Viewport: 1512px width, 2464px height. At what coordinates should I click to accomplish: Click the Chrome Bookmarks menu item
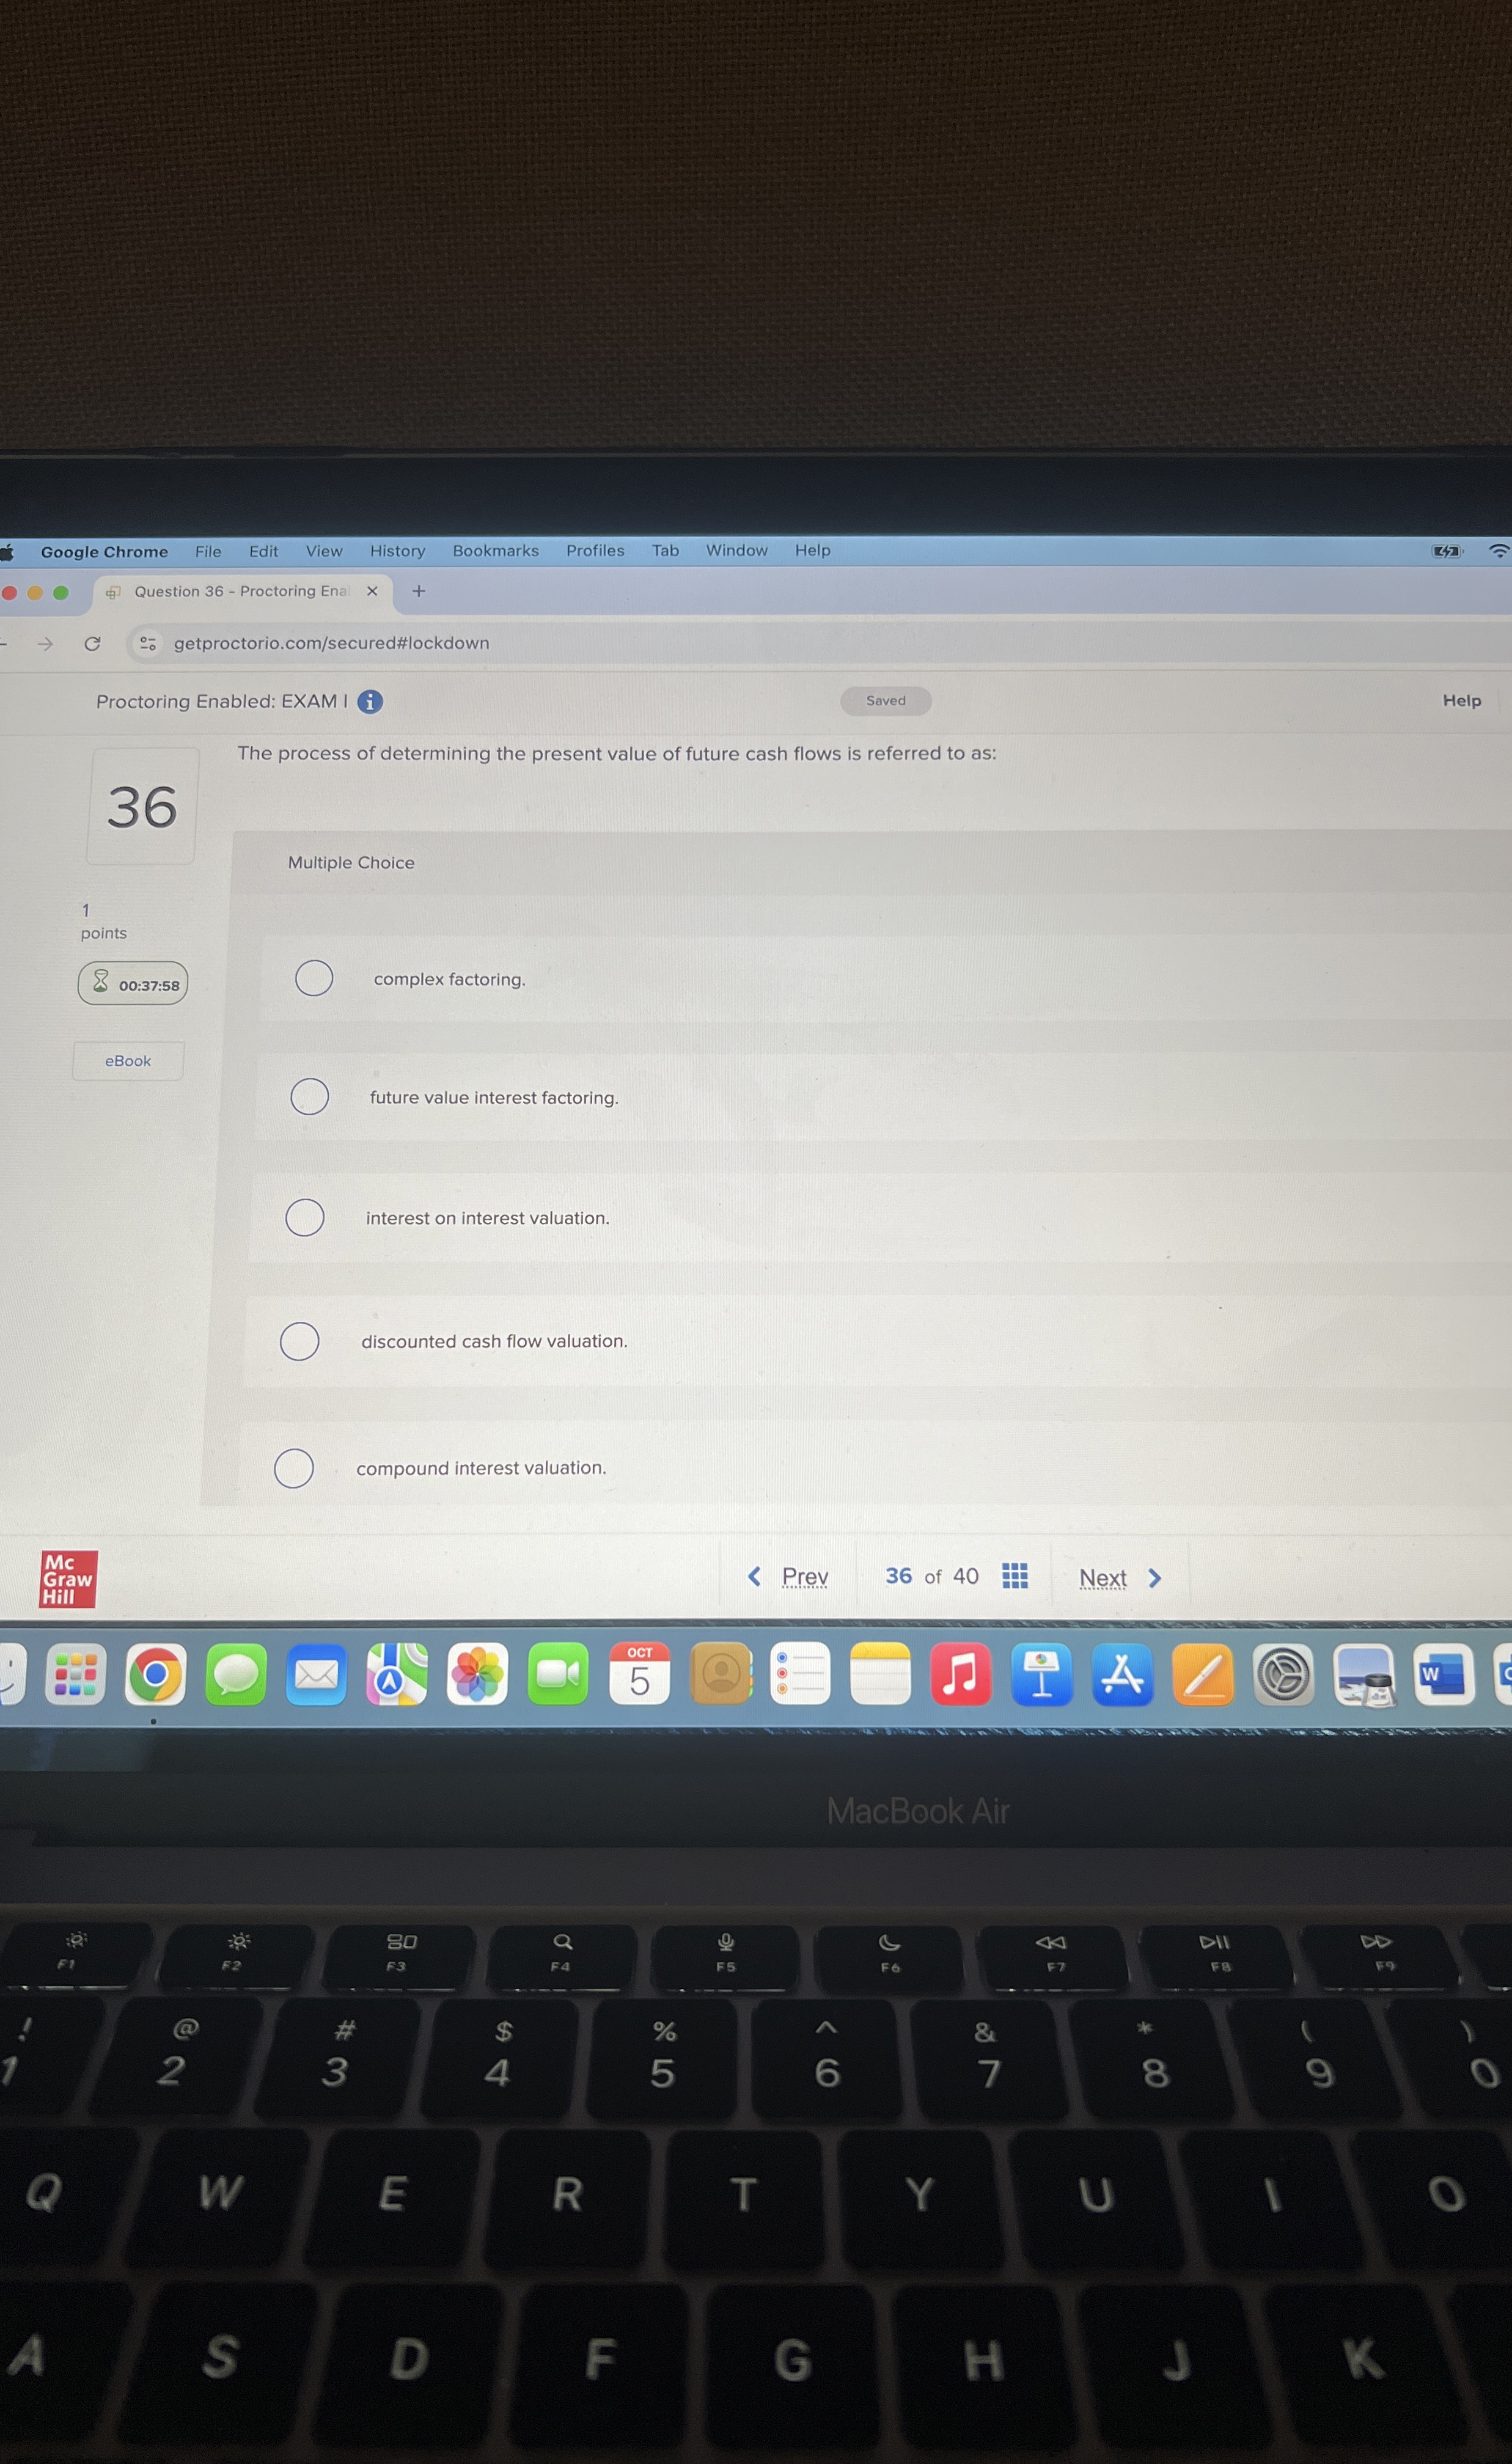pyautogui.click(x=491, y=549)
